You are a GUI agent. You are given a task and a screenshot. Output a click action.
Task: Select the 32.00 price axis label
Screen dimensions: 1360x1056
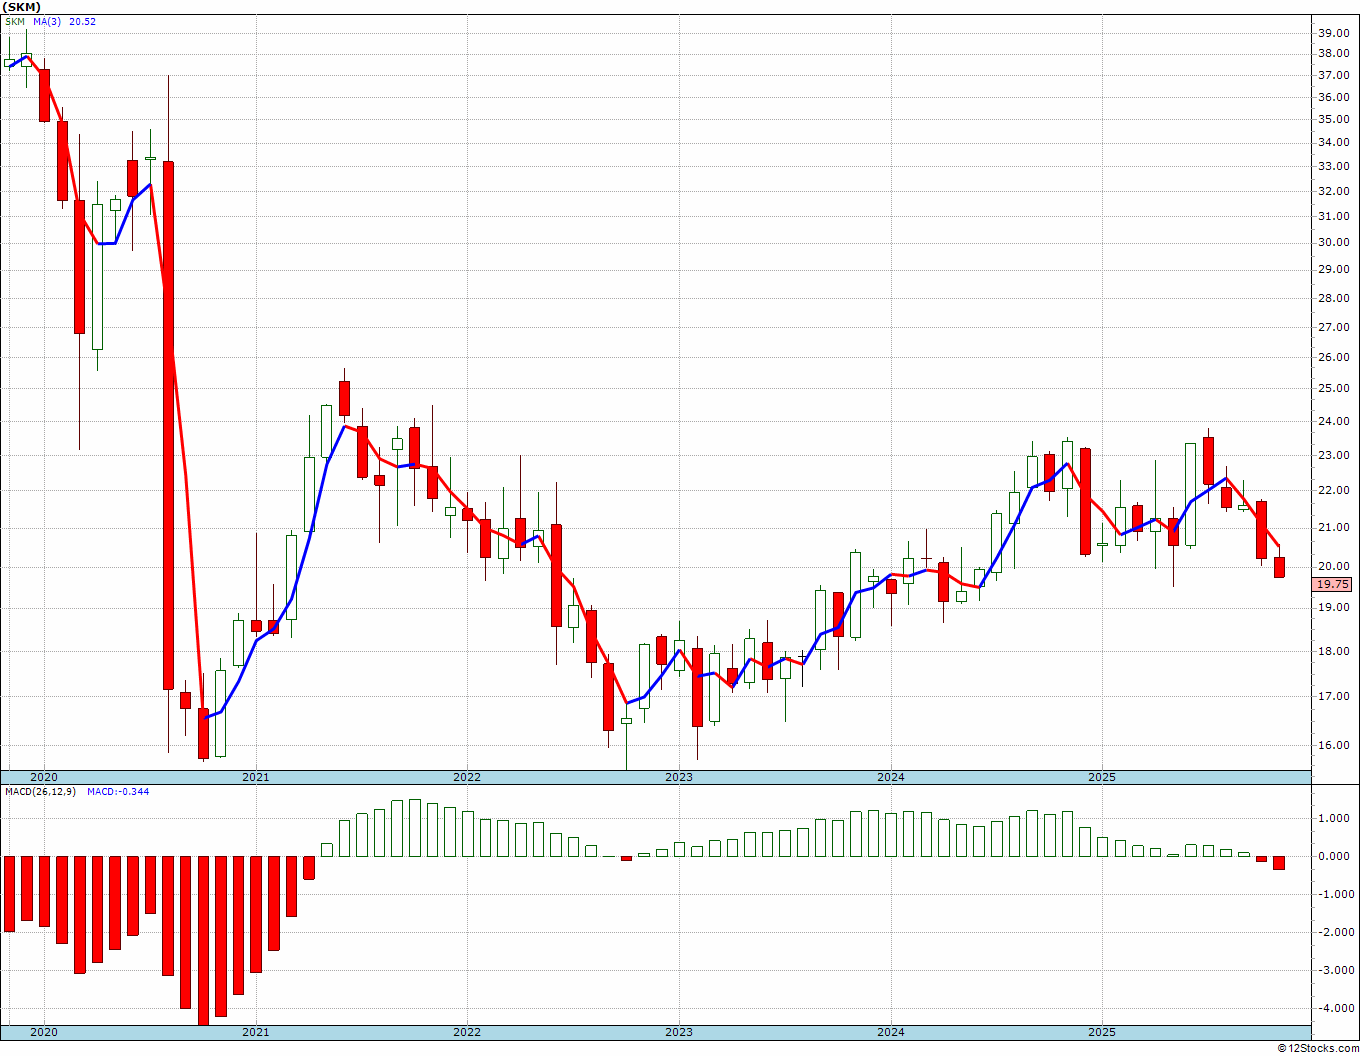[x=1332, y=191]
